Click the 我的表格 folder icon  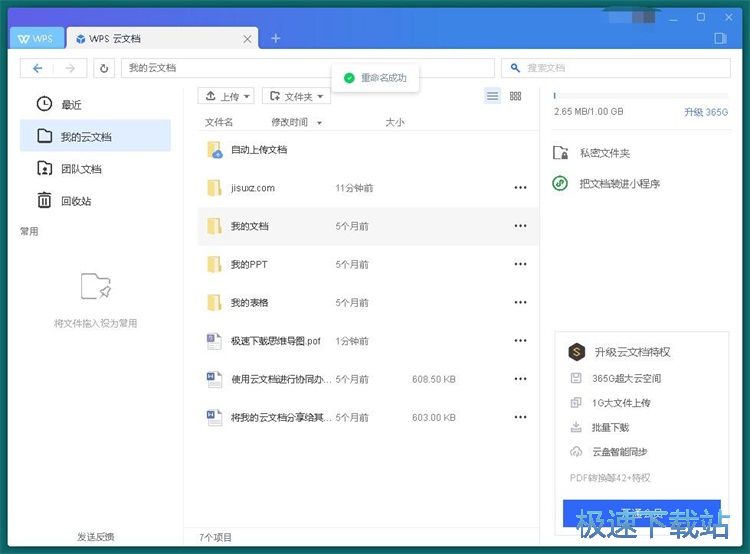pos(214,303)
